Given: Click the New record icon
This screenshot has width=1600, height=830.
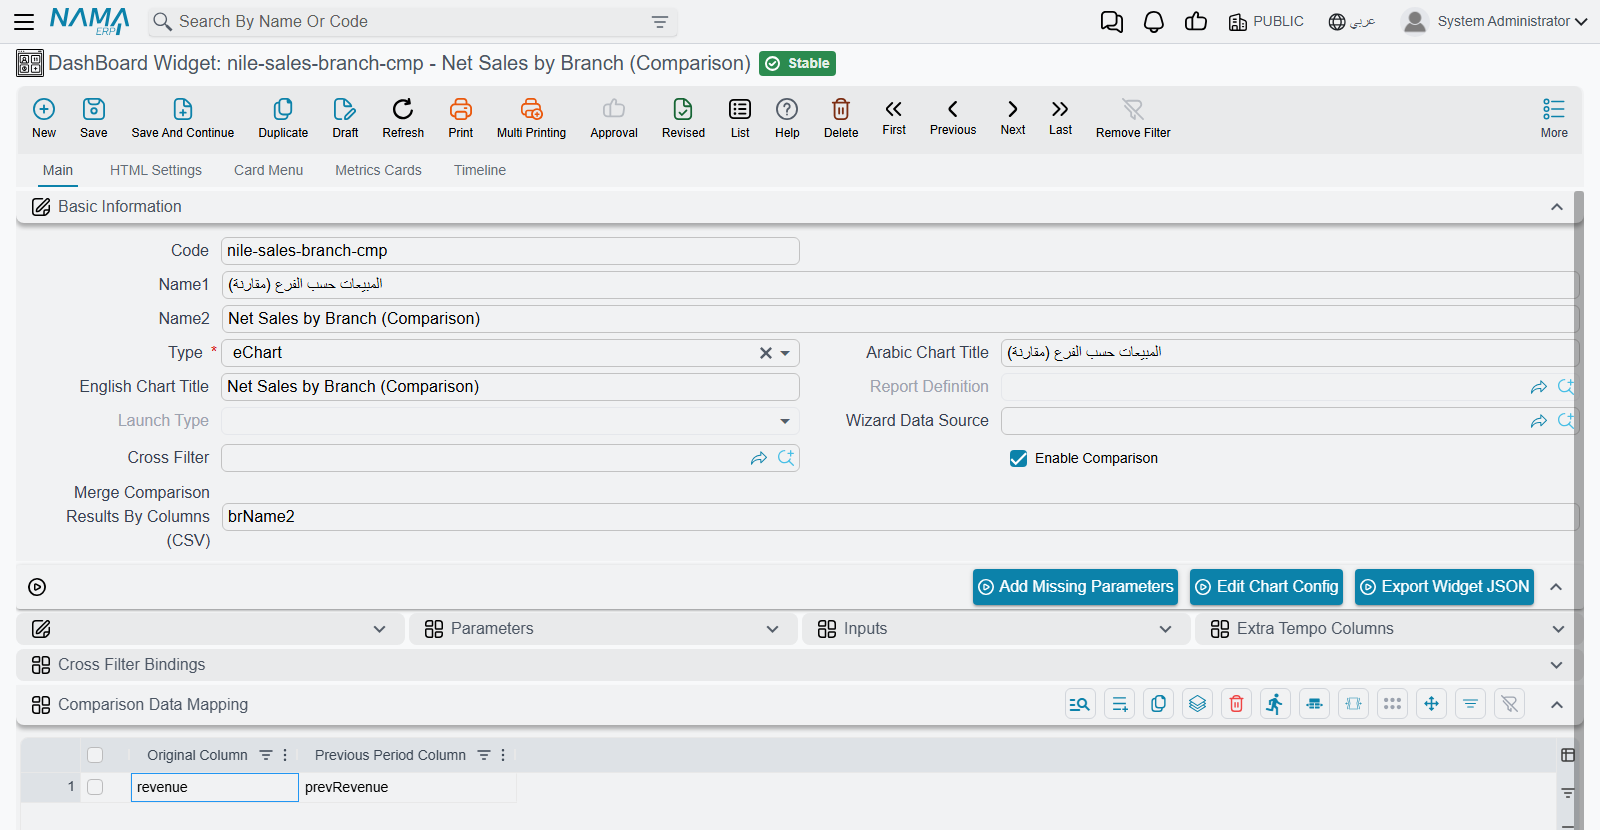Looking at the screenshot, I should (x=44, y=117).
